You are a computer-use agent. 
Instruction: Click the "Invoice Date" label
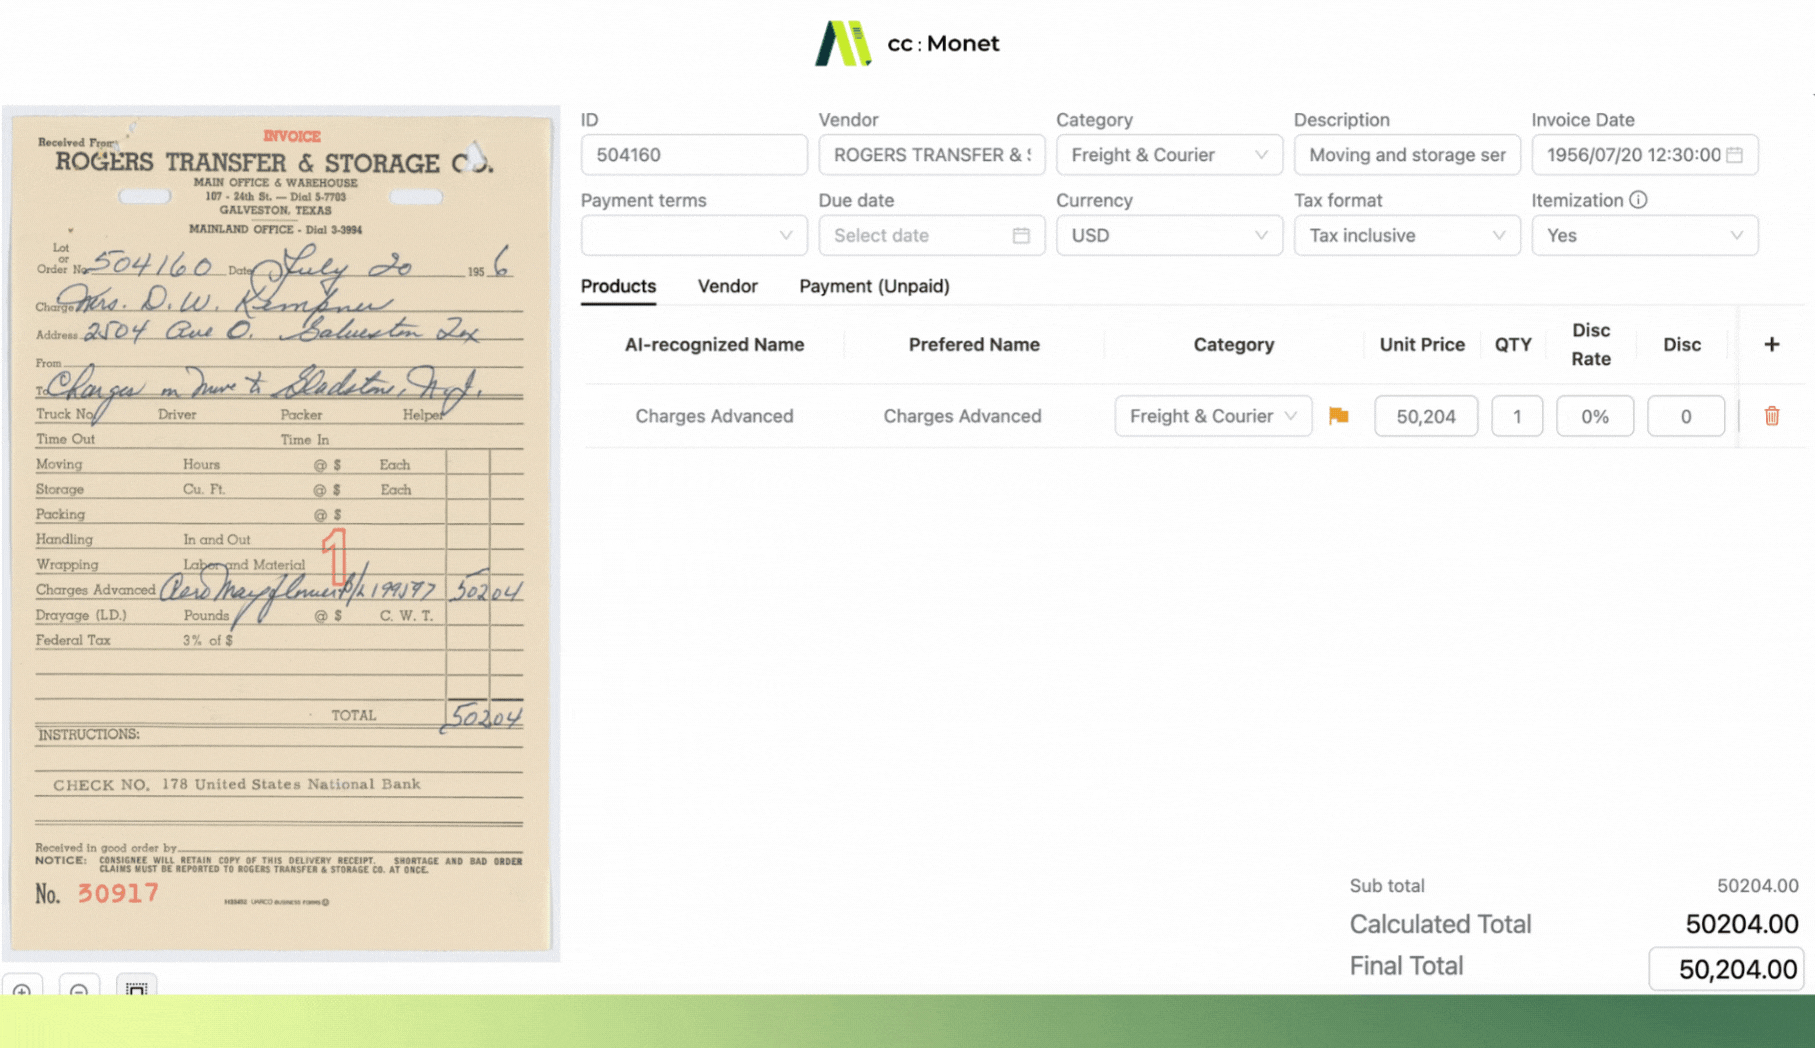[x=1583, y=120]
